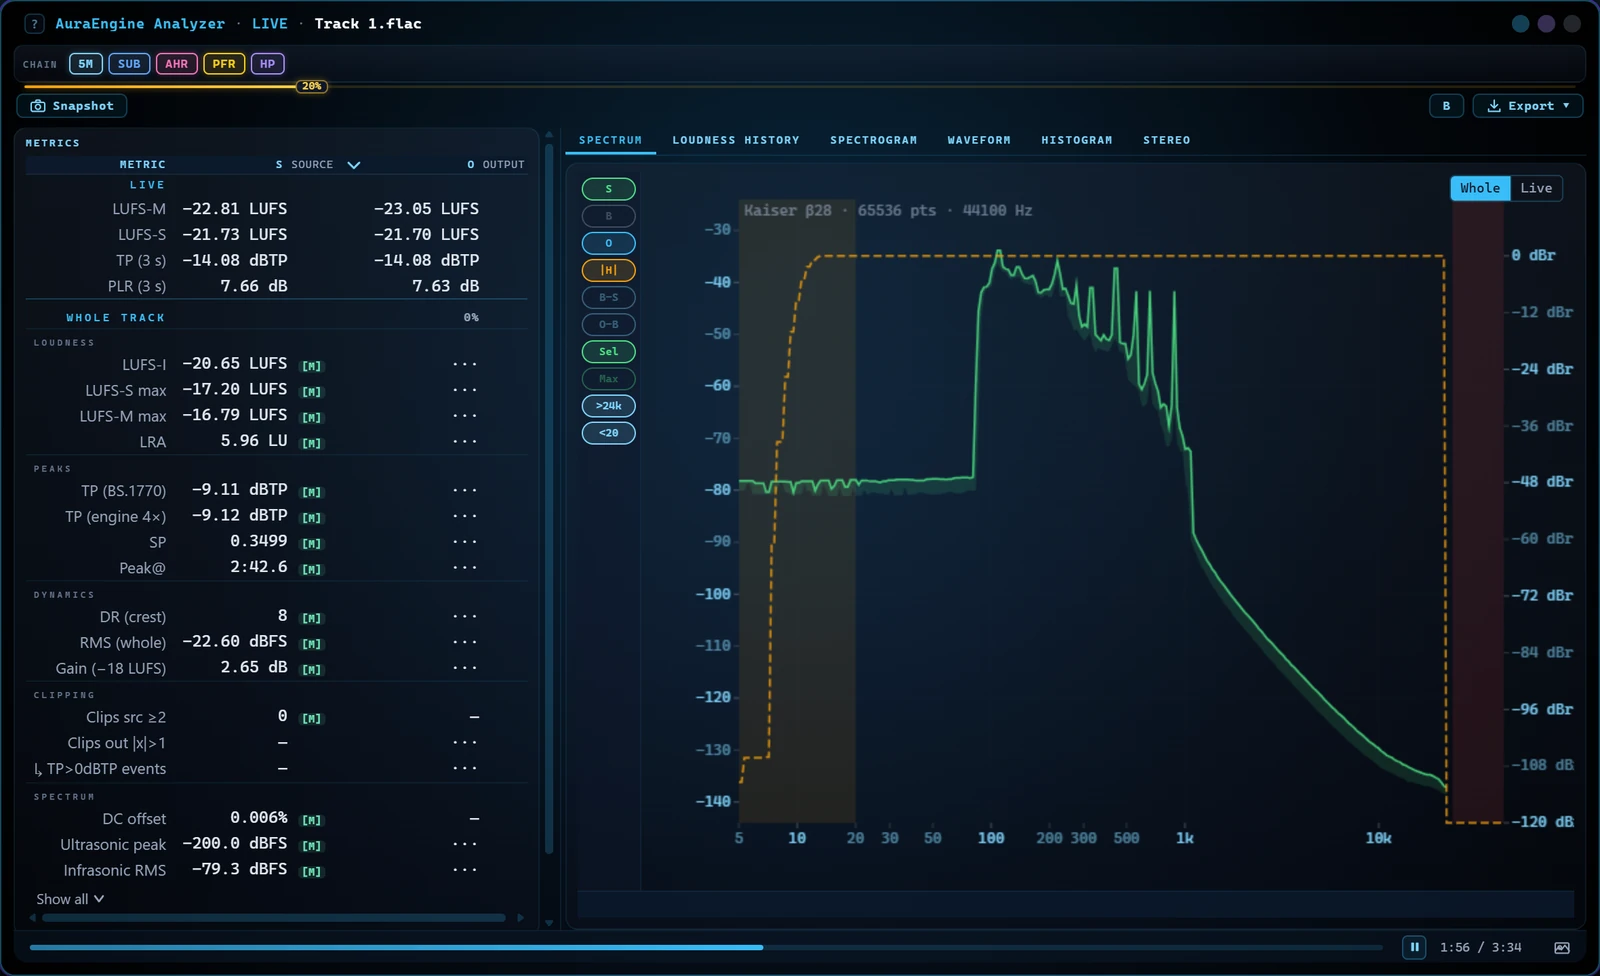
Task: Toggle the O−B difference trace pill
Action: (608, 324)
